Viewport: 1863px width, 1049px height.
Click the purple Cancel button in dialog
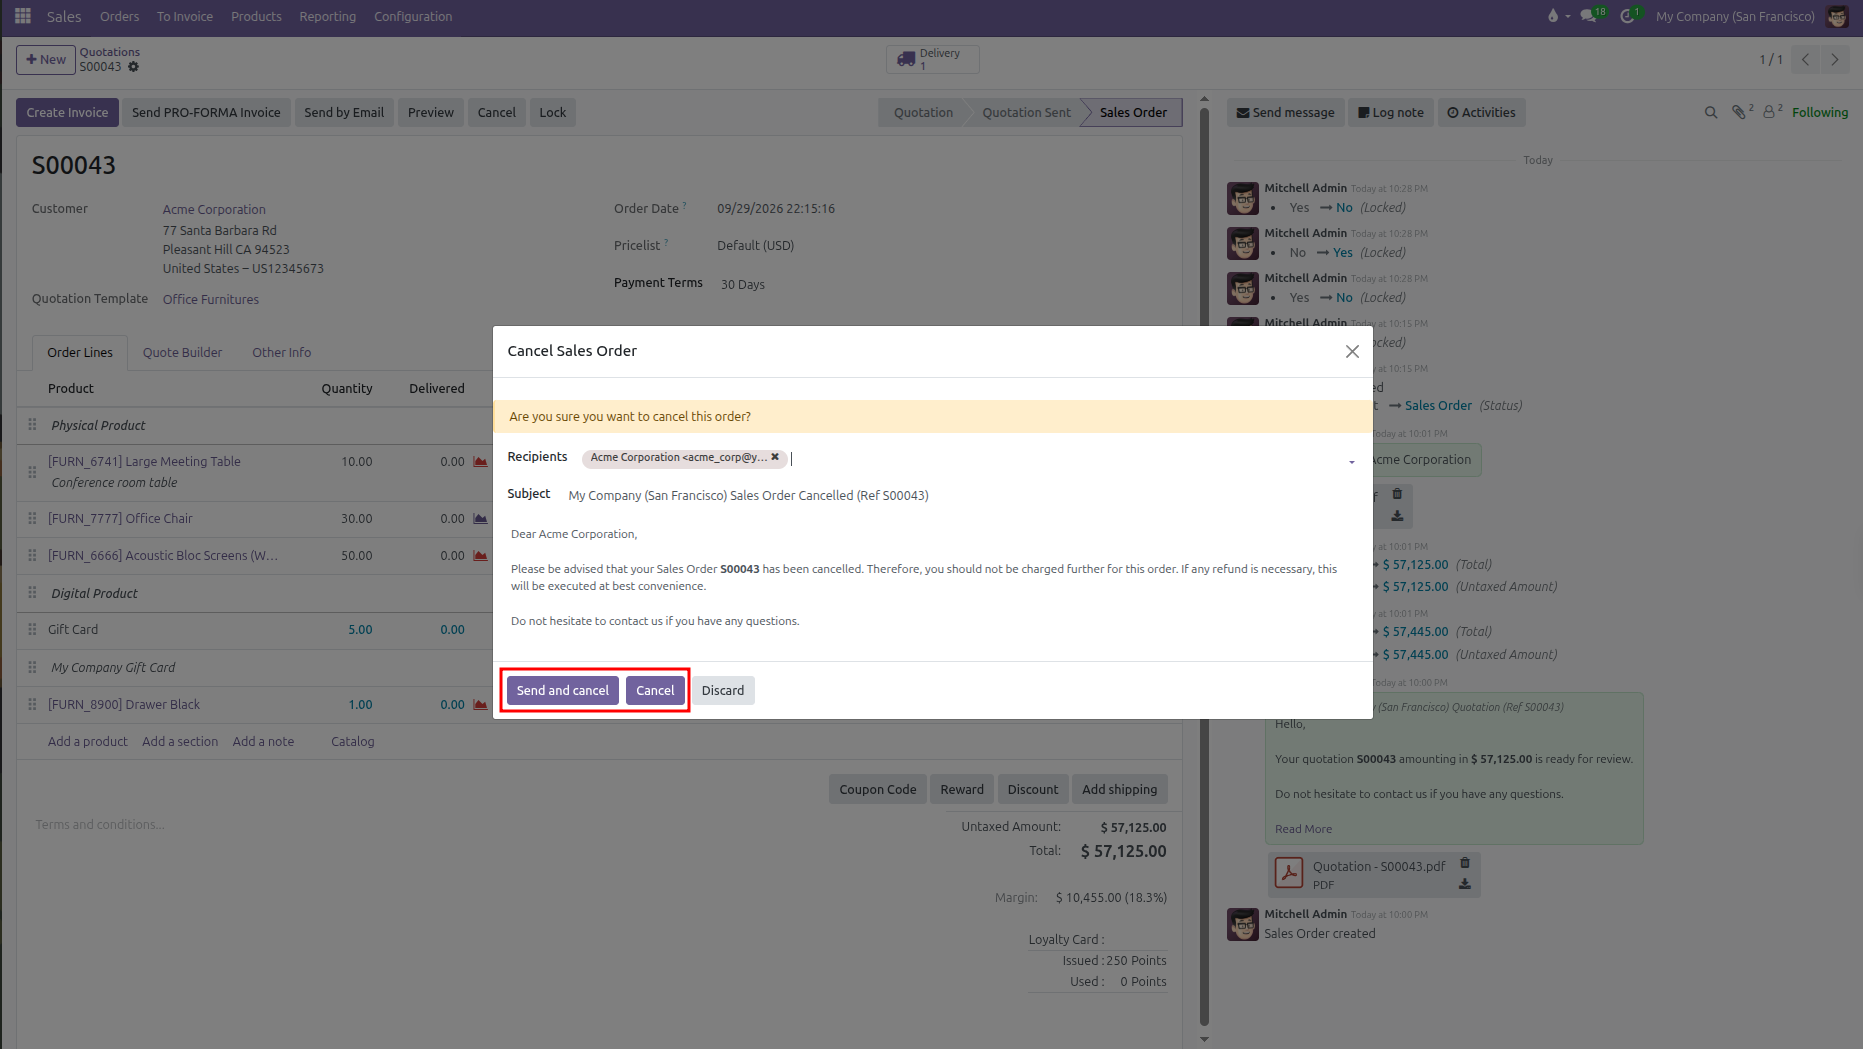[x=655, y=690]
